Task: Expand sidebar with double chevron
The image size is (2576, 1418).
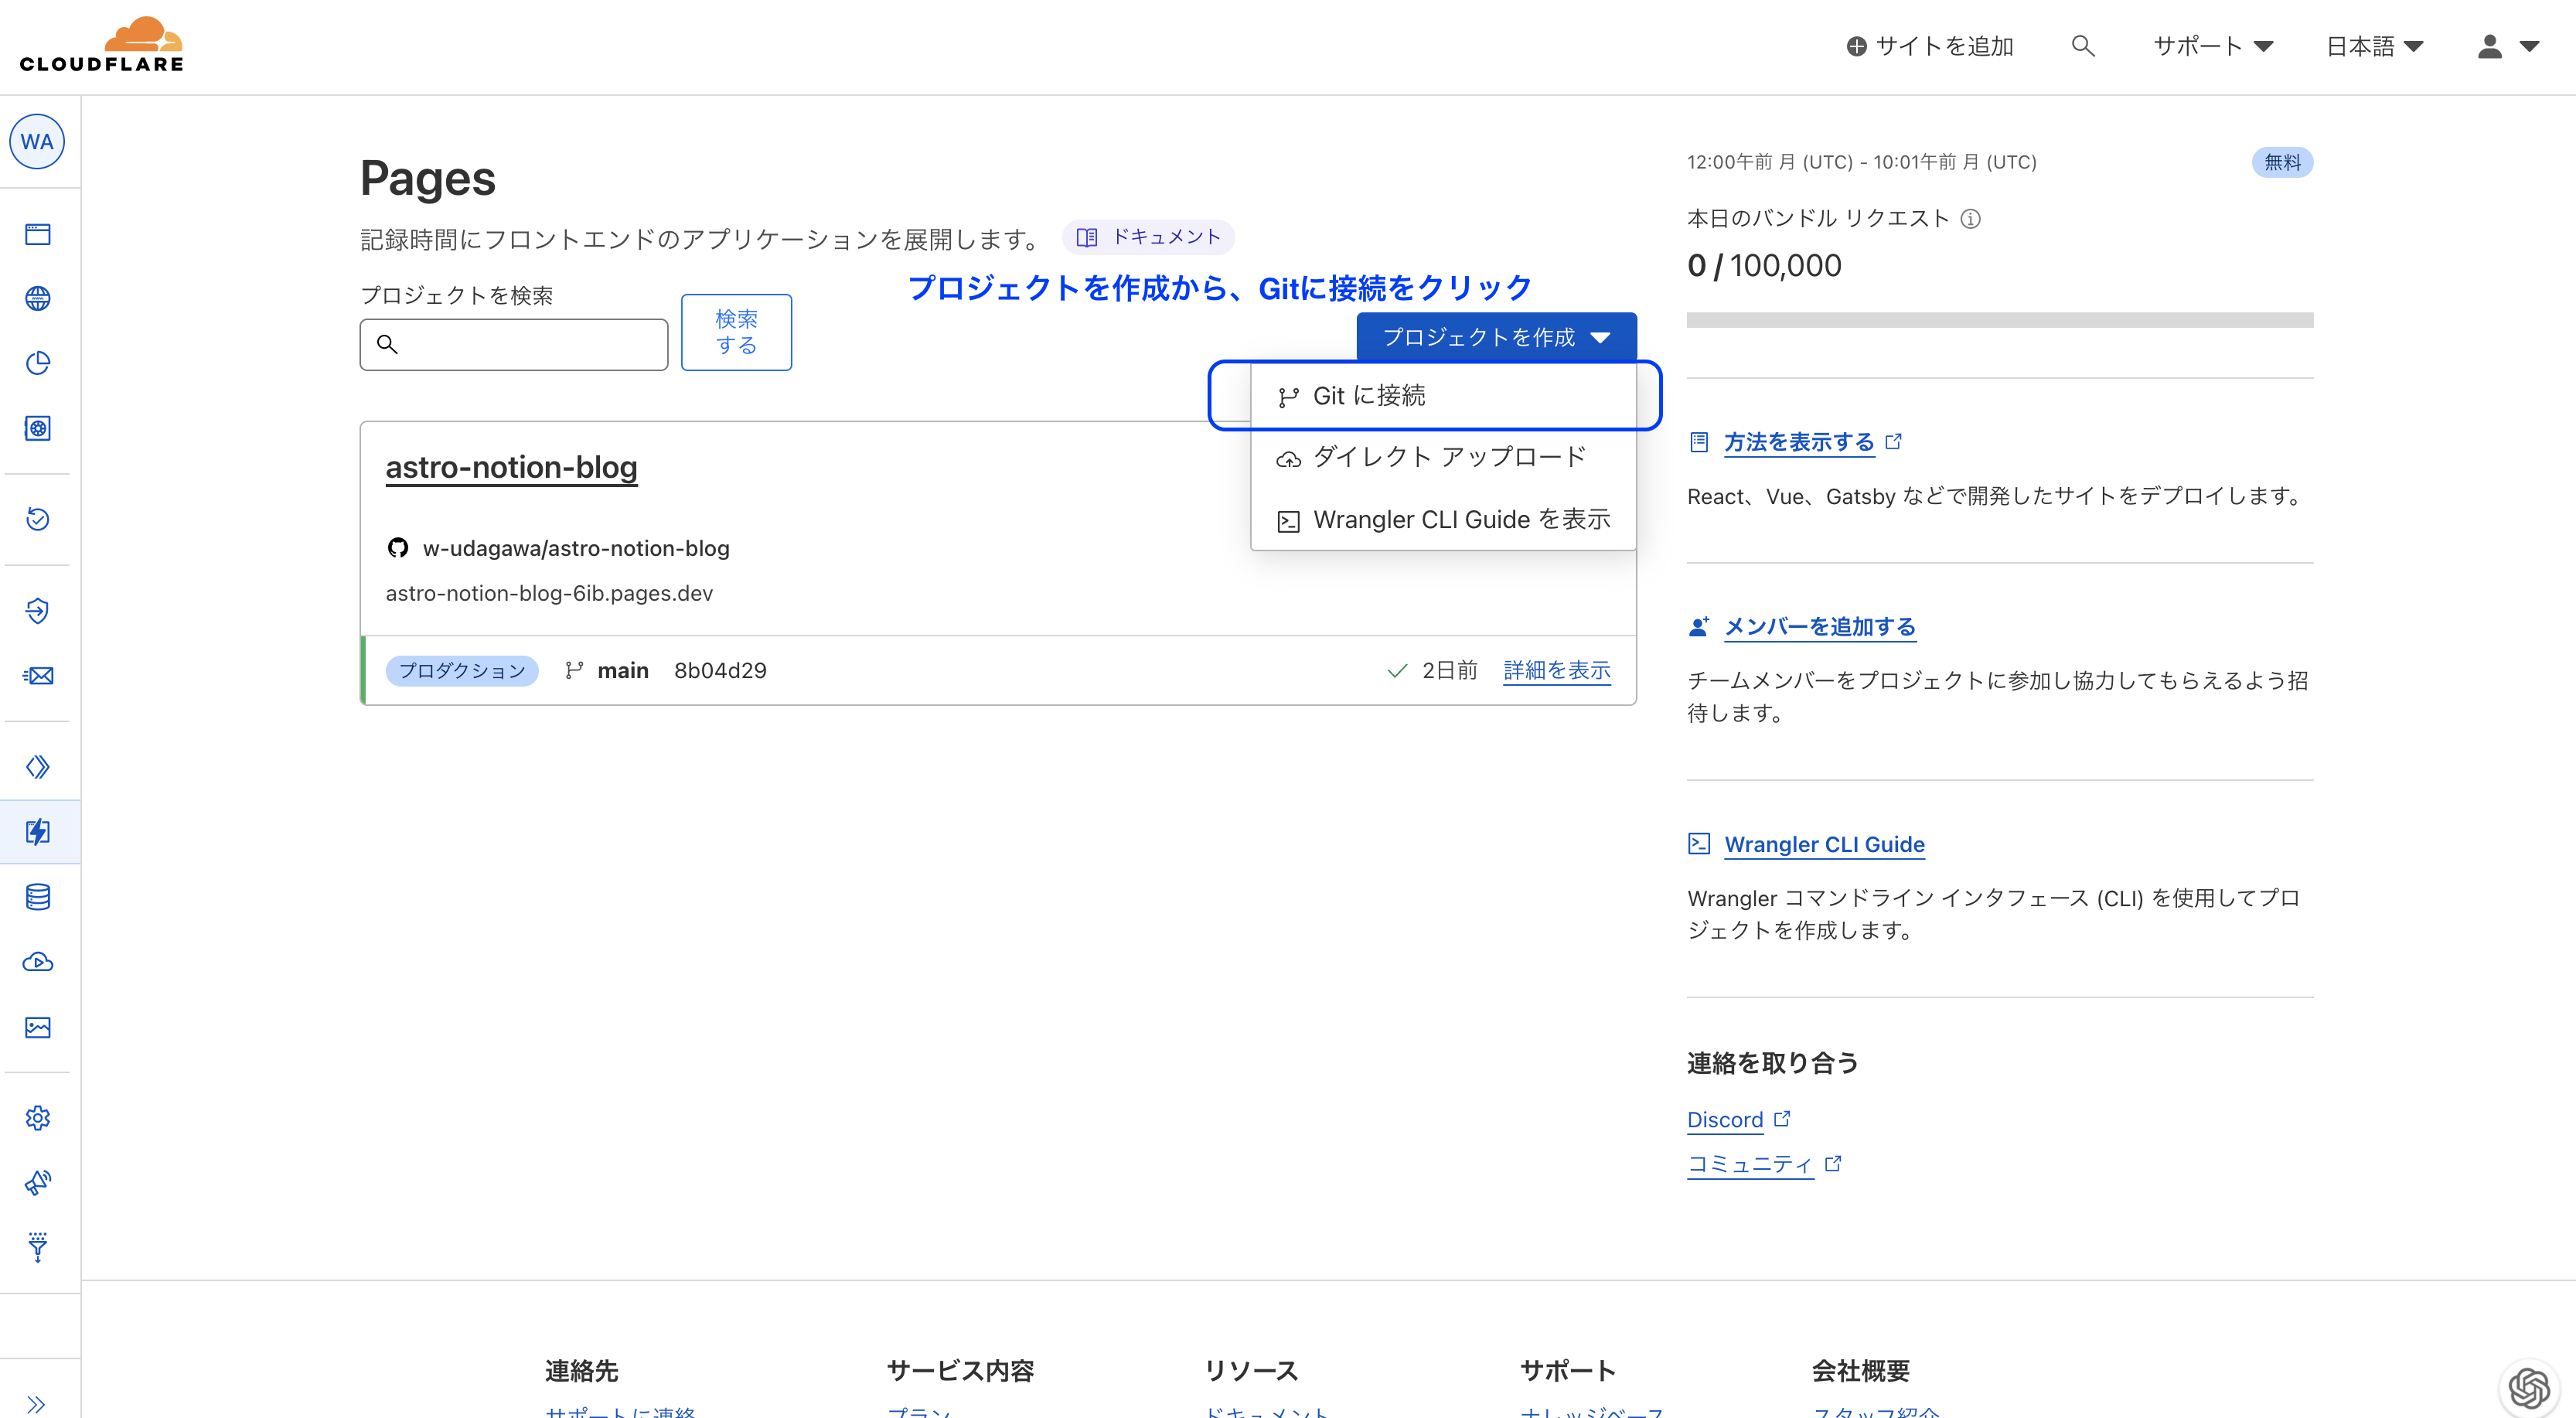Action: (36, 1403)
